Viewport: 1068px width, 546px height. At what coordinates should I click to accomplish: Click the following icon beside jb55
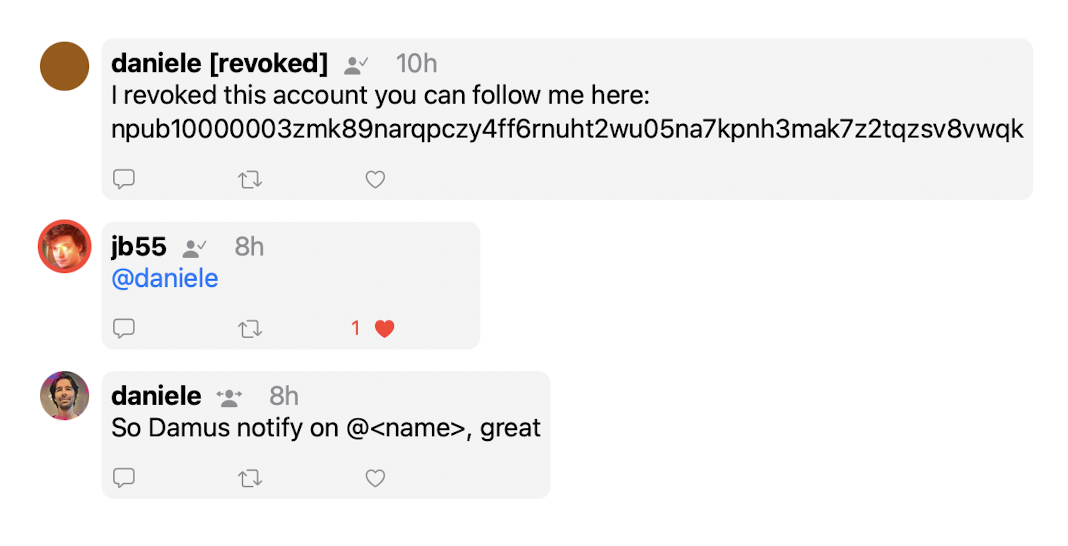[x=194, y=247]
